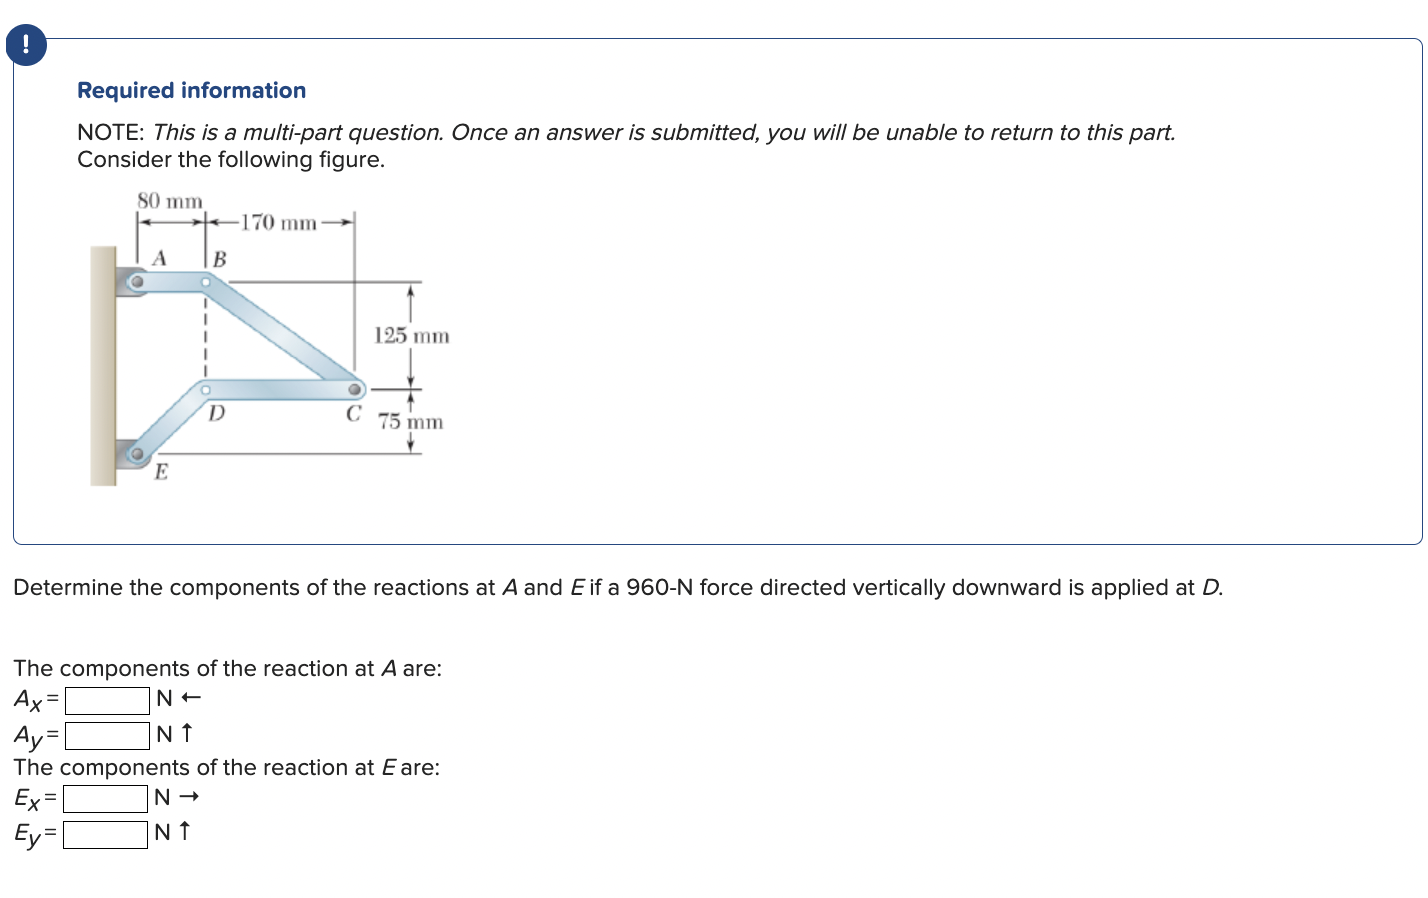1428x898 pixels.
Task: Click the 170 mm dimension label
Action: 278,223
